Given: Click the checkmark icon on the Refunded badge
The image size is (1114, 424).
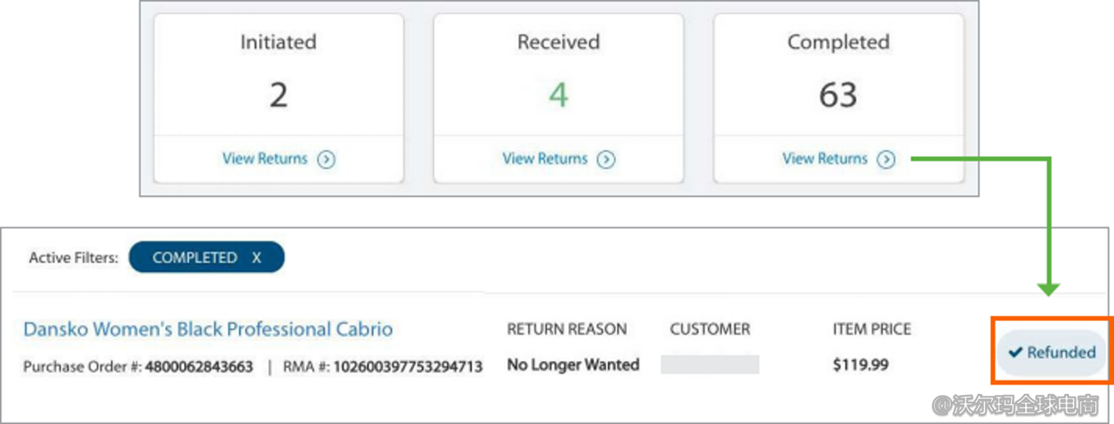Looking at the screenshot, I should pos(1015,352).
